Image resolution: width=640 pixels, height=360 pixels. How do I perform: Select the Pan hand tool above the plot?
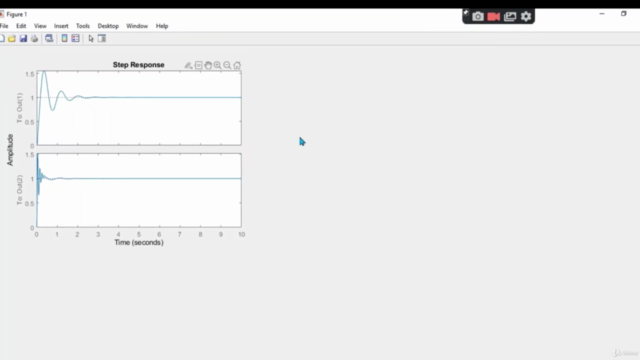tap(208, 65)
